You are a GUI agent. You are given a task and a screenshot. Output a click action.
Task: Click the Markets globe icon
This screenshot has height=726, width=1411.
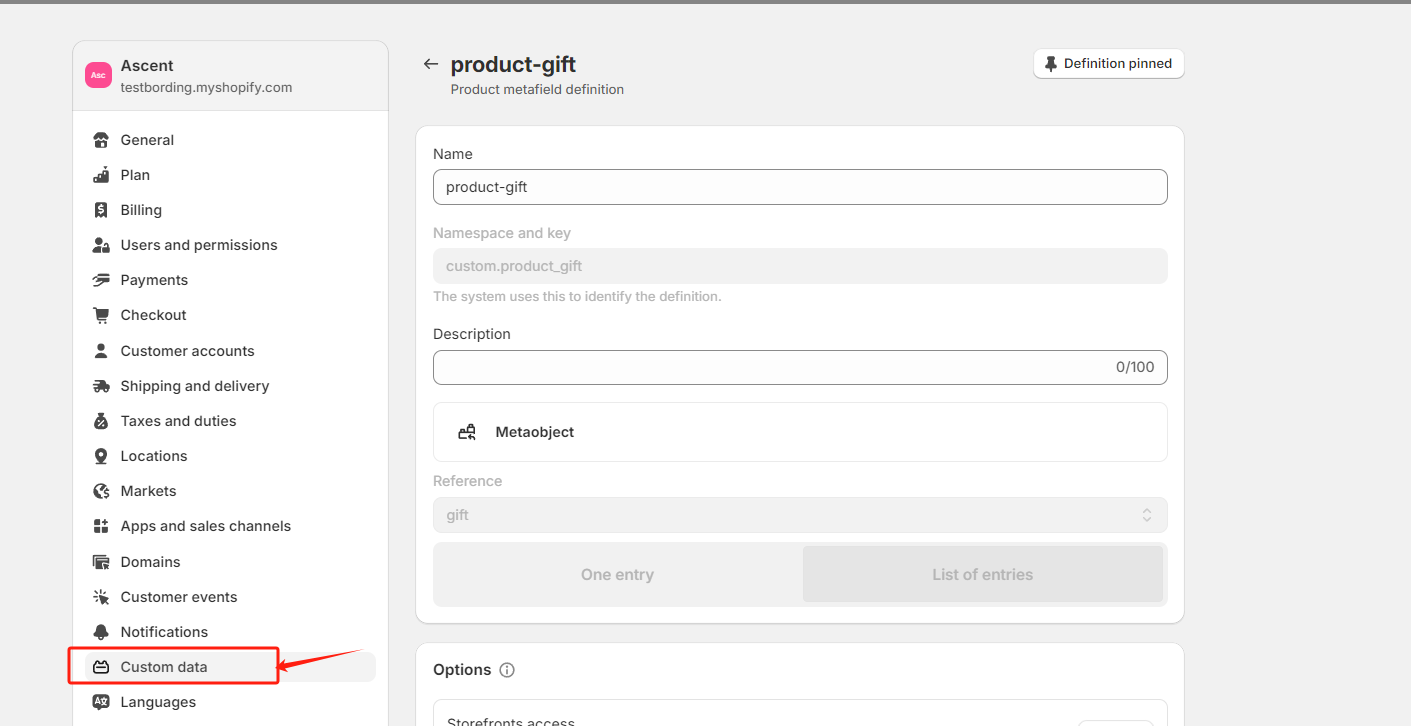point(101,491)
